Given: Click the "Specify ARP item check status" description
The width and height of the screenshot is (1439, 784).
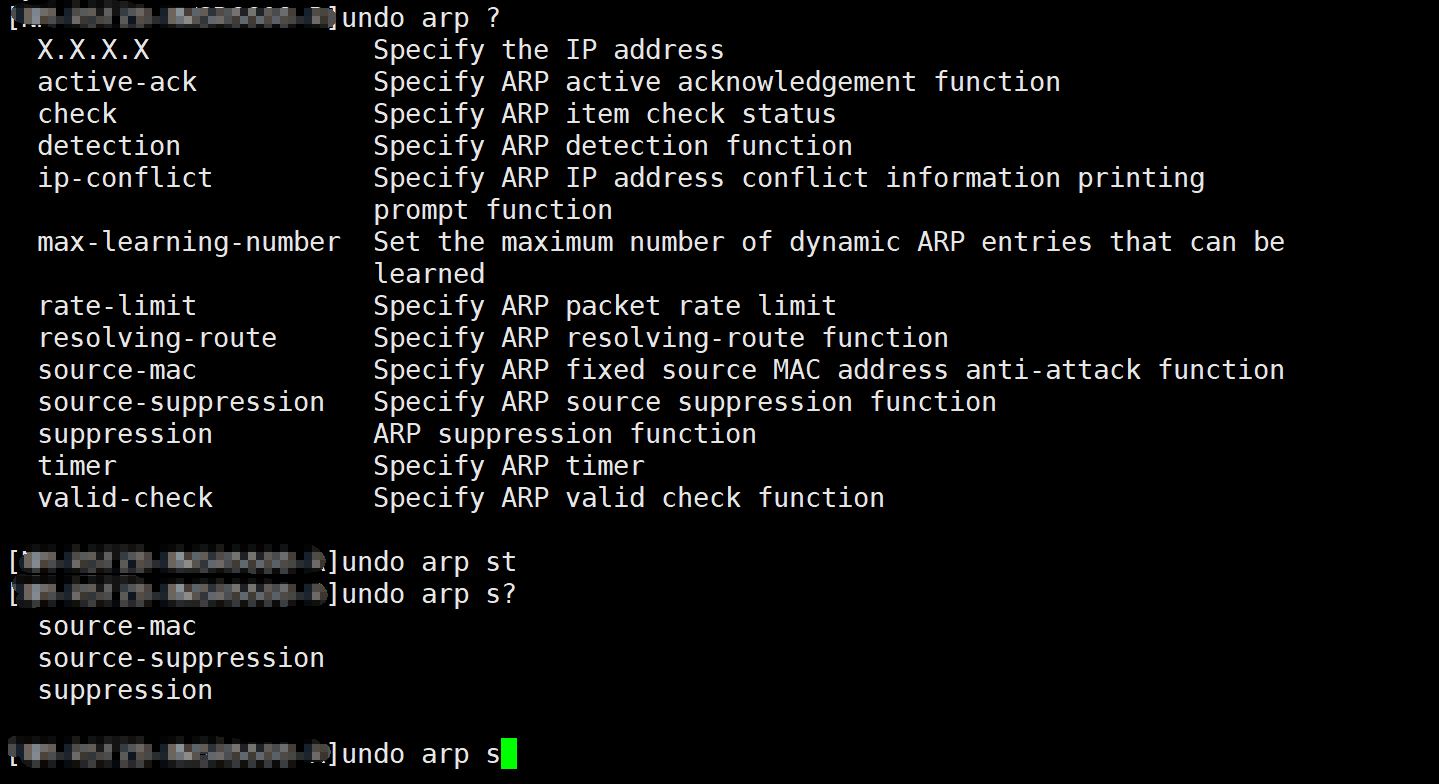Looking at the screenshot, I should click(605, 114).
